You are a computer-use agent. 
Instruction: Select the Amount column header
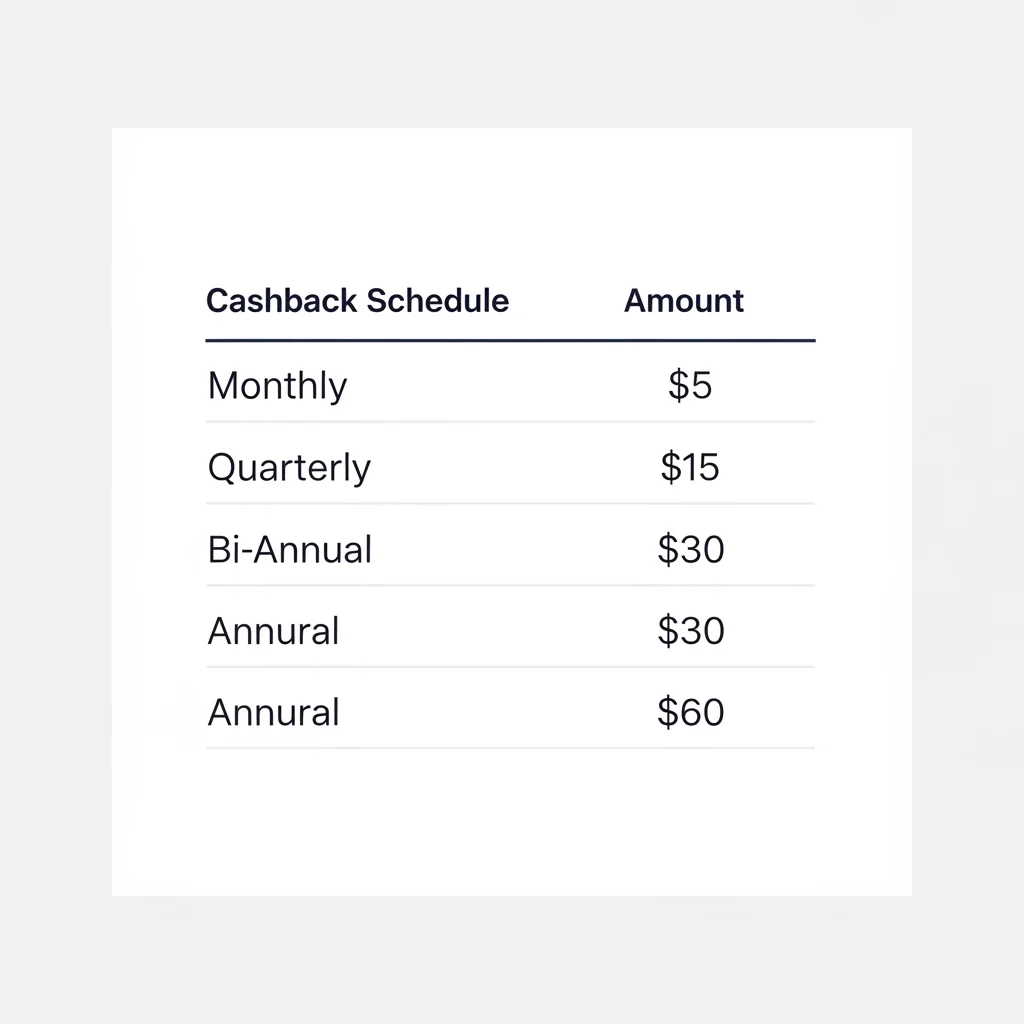[x=684, y=301]
